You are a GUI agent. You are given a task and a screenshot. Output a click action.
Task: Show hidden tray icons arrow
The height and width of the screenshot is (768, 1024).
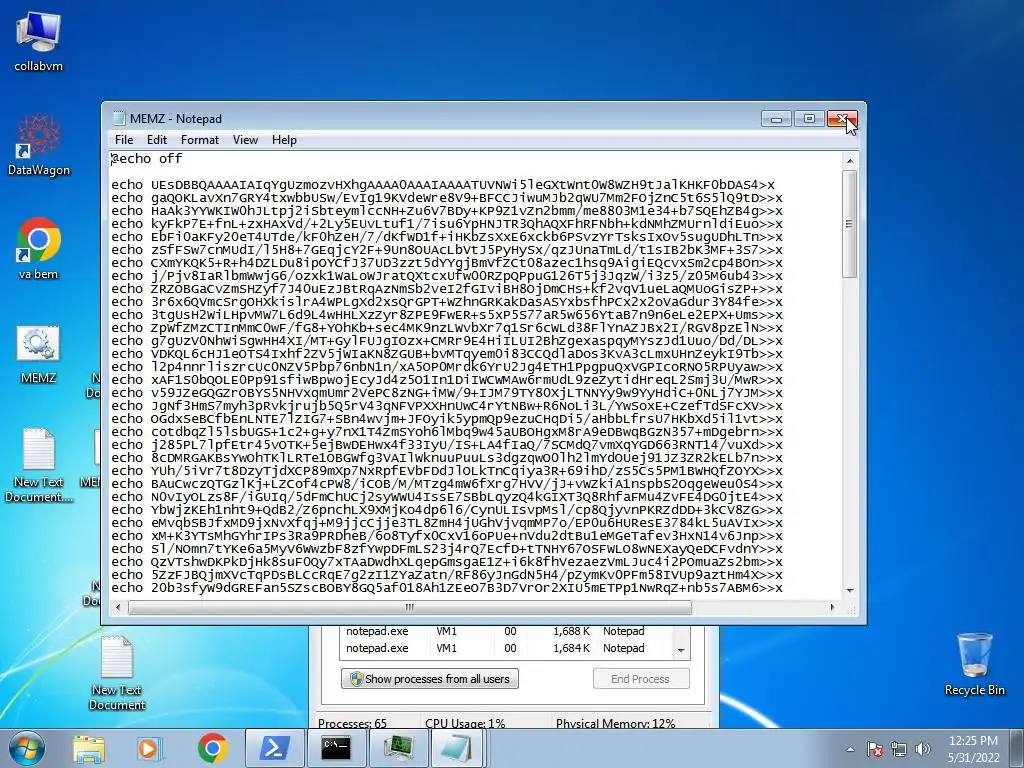tap(850, 749)
